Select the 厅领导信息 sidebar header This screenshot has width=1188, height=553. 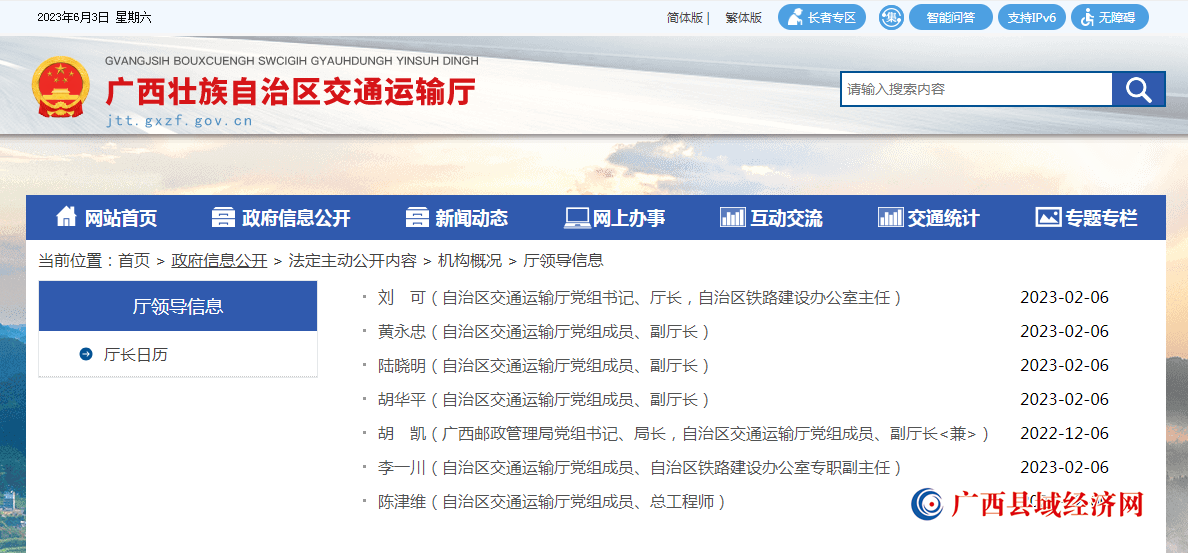[178, 306]
